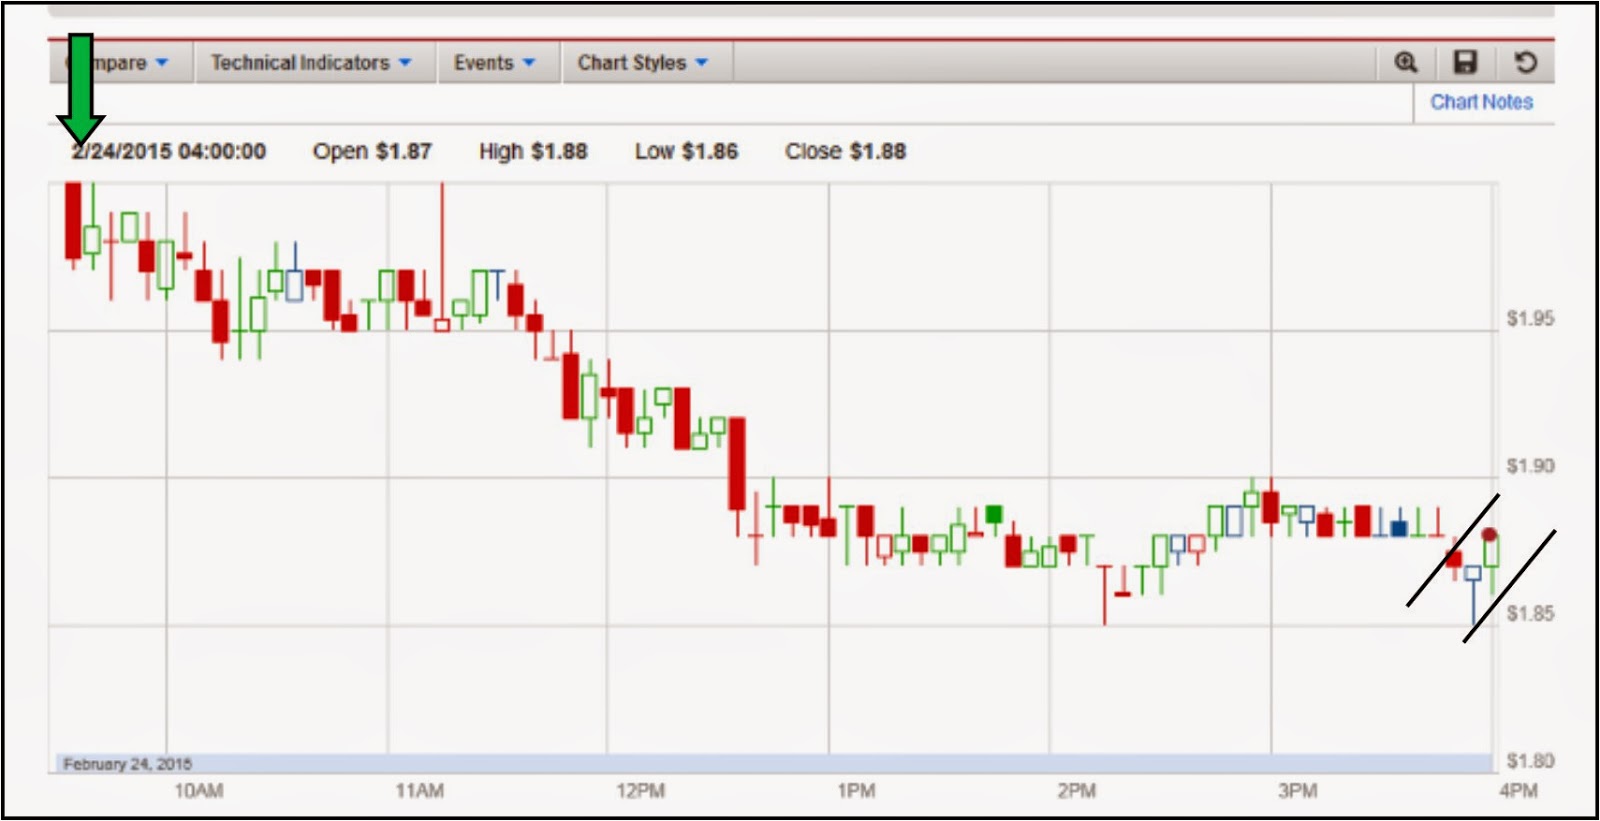Click the 10AM time axis label

[x=199, y=791]
